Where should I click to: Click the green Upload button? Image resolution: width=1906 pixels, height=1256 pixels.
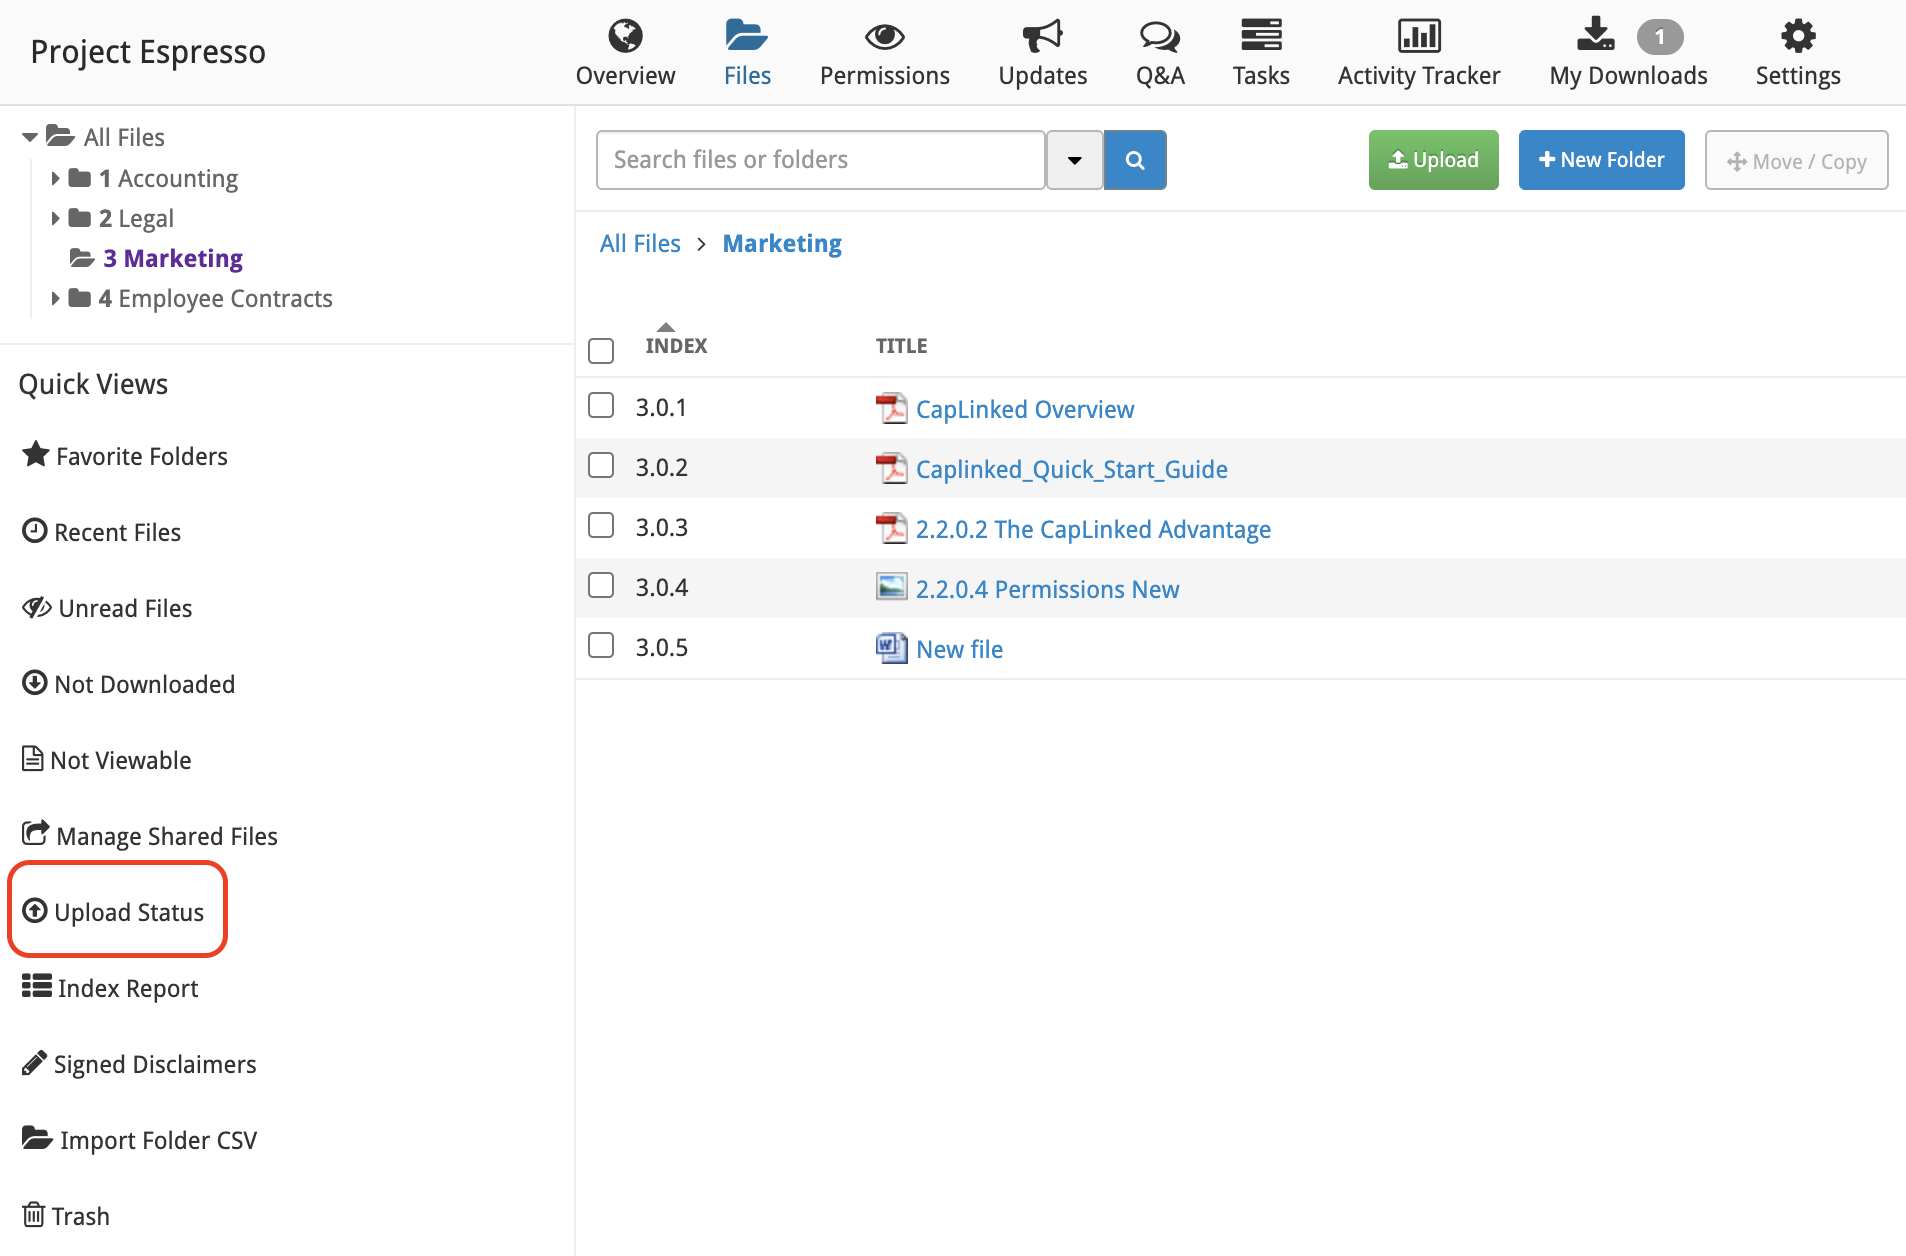(1433, 160)
